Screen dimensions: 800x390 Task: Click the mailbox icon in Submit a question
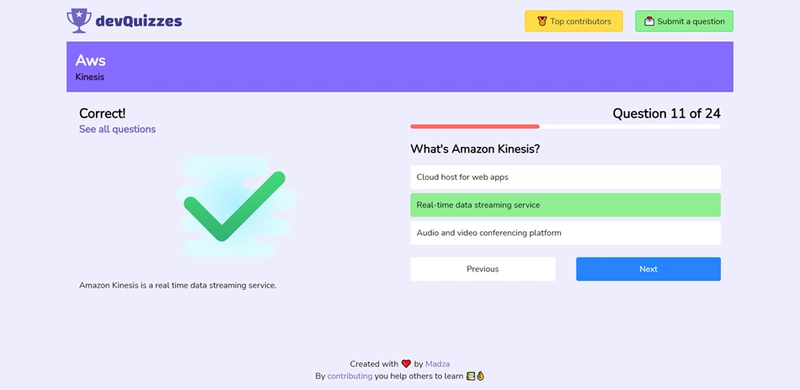pos(649,21)
